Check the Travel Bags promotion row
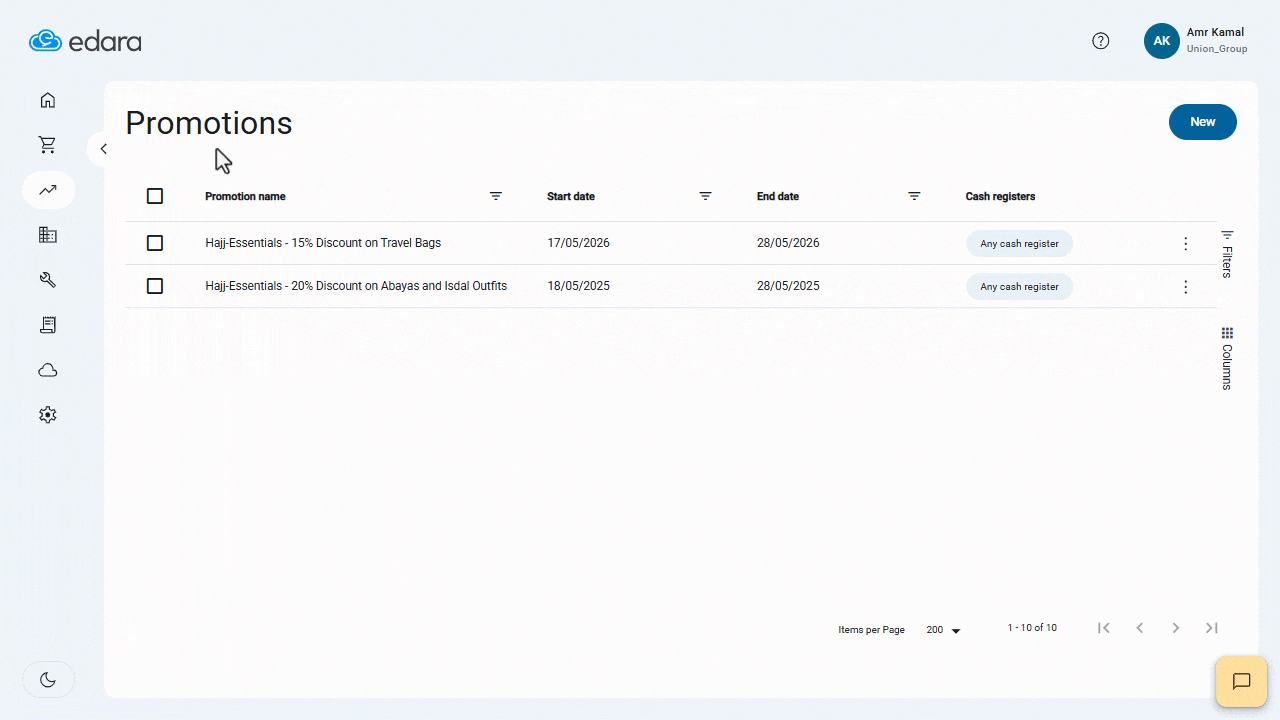1280x720 pixels. 155,242
